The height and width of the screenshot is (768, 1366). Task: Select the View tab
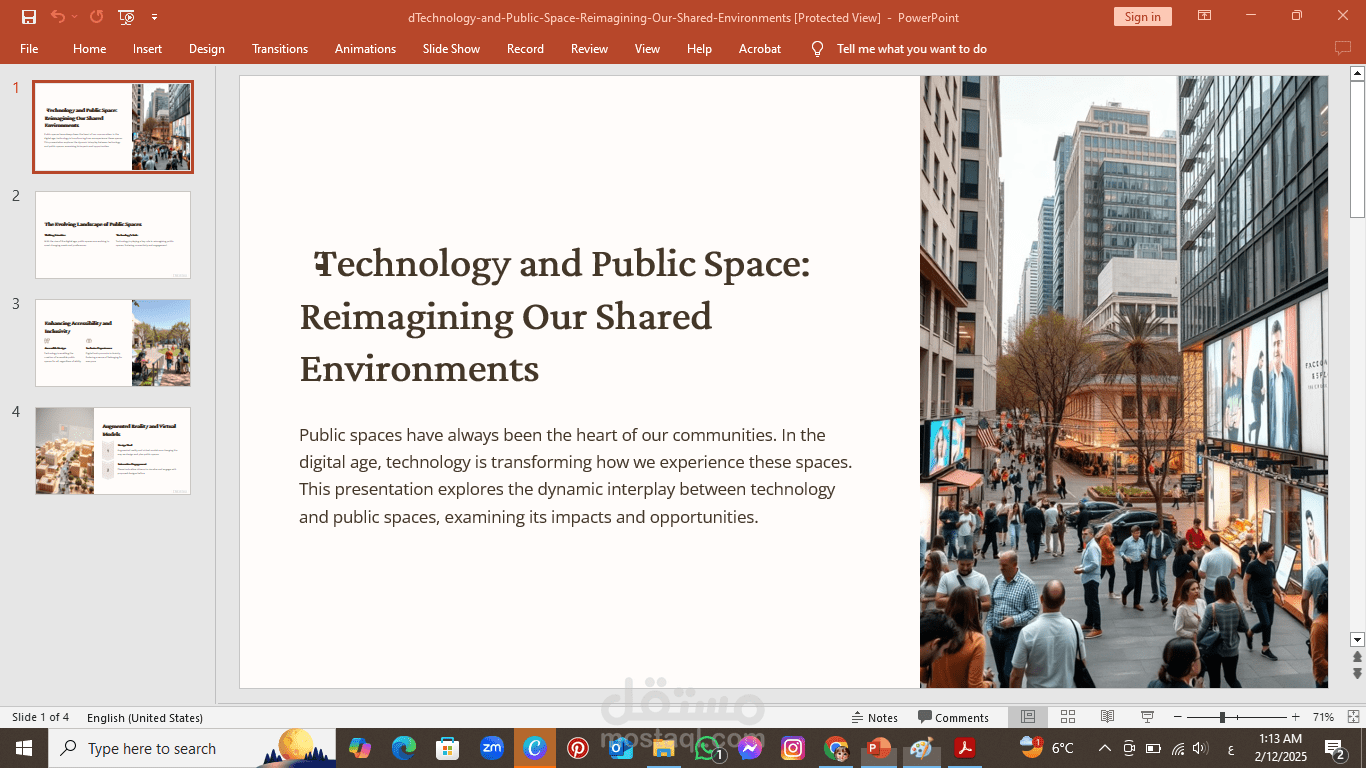647,49
